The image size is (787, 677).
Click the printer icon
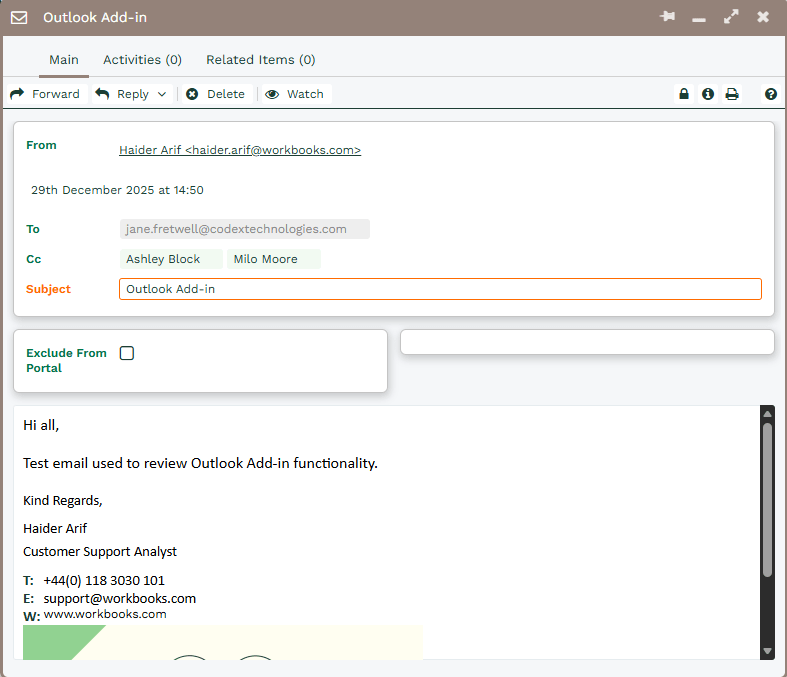732,94
